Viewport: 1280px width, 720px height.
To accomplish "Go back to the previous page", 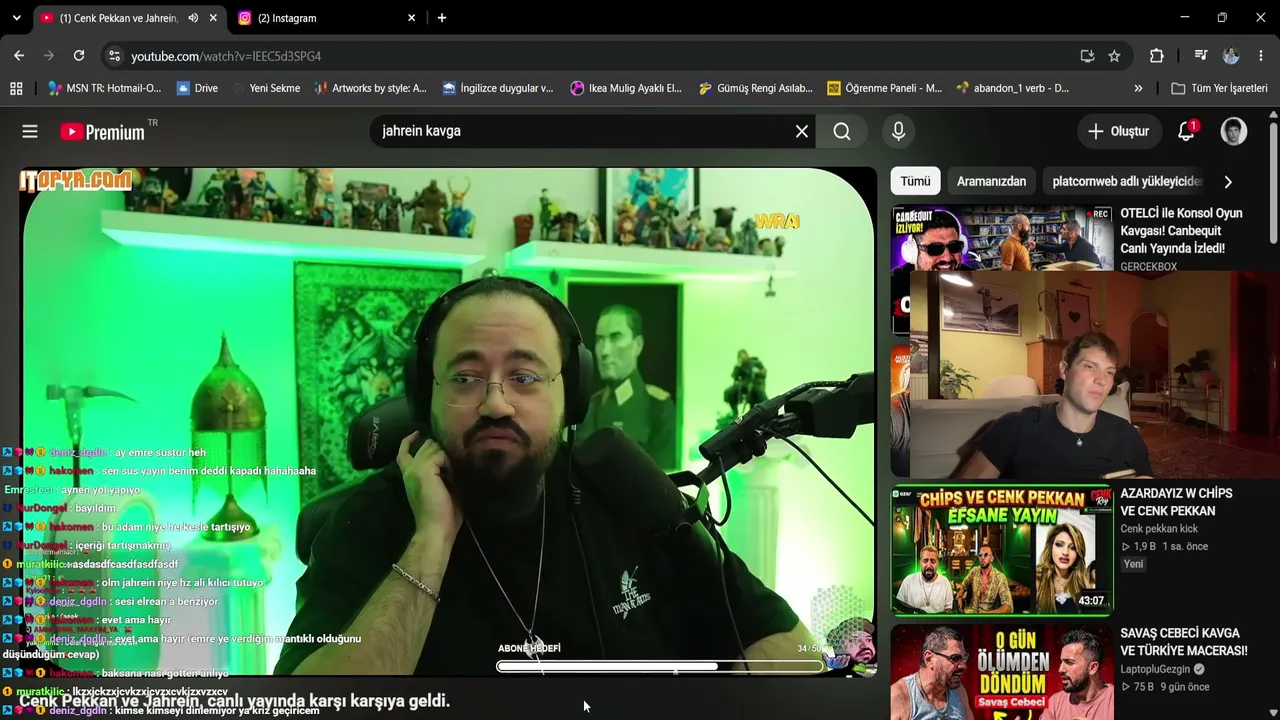I will 19,56.
